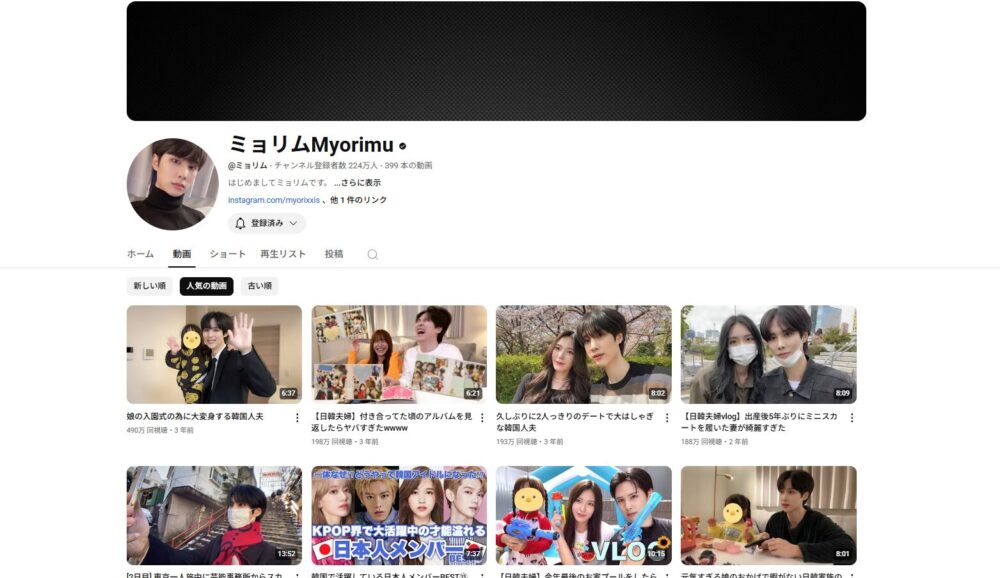
Task: Open 娘の入園式の為に大変身する韓国人夫 video title
Action: tap(196, 416)
